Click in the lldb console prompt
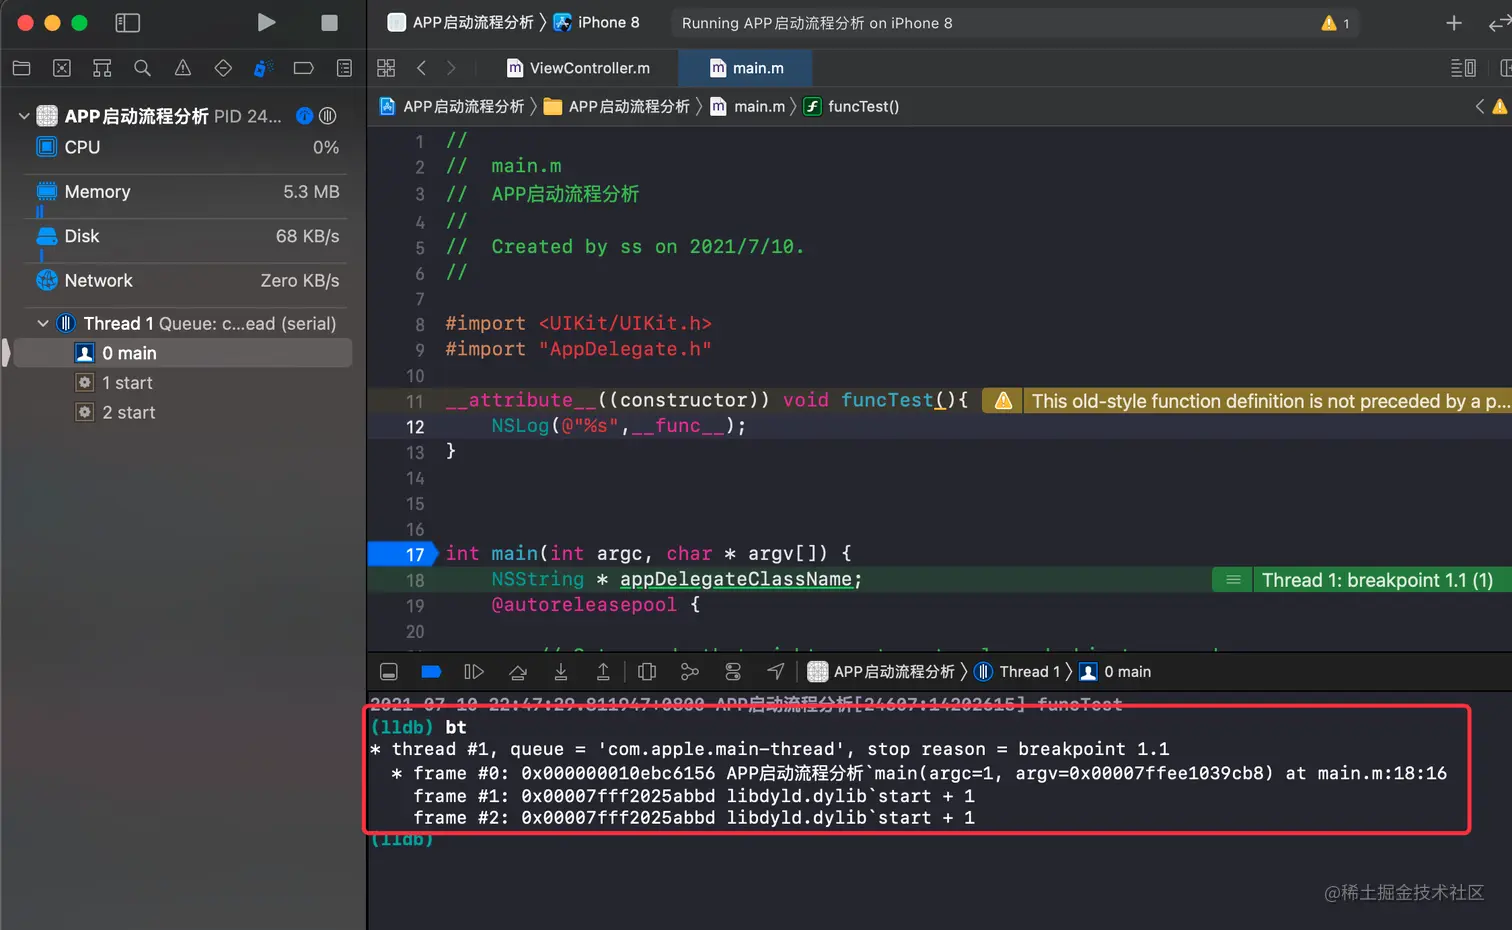 click(402, 839)
